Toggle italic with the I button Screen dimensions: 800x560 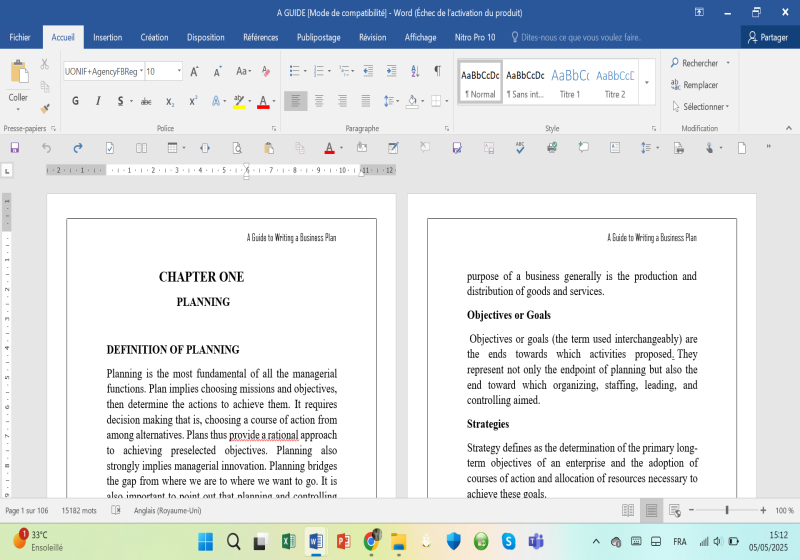pyautogui.click(x=98, y=101)
